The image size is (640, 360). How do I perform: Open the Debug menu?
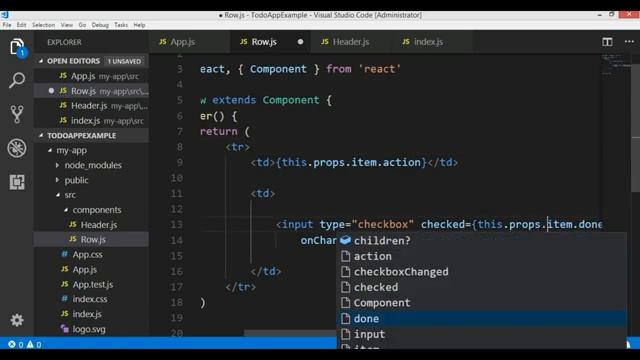(100, 25)
